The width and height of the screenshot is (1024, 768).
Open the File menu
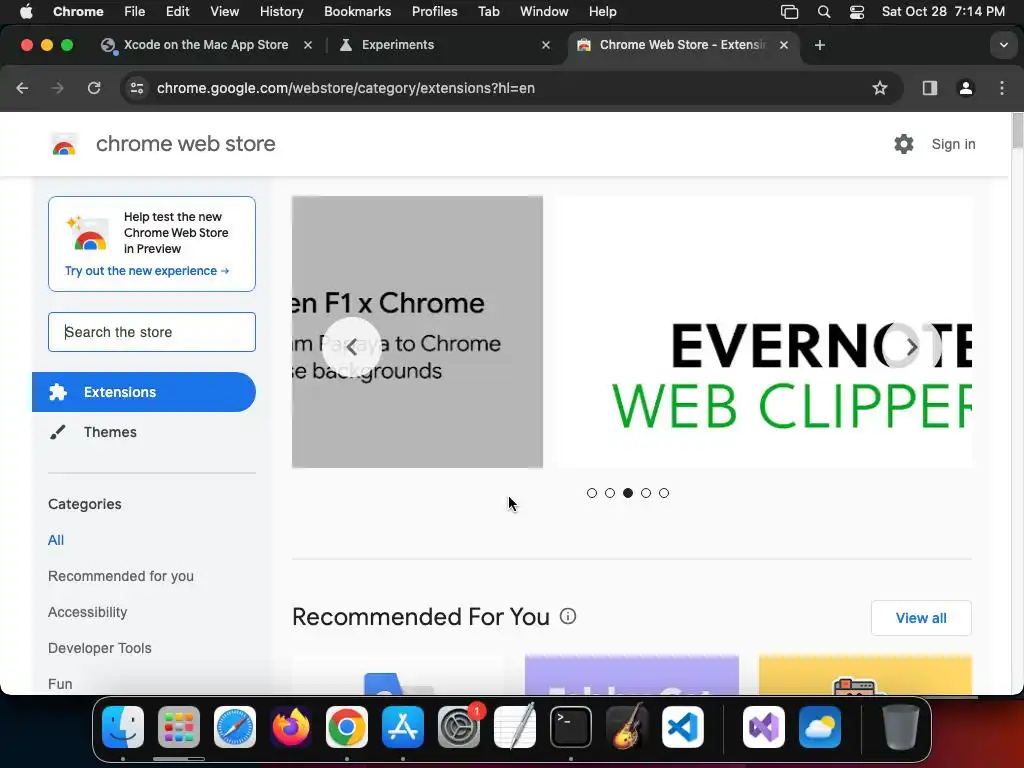[x=135, y=12]
